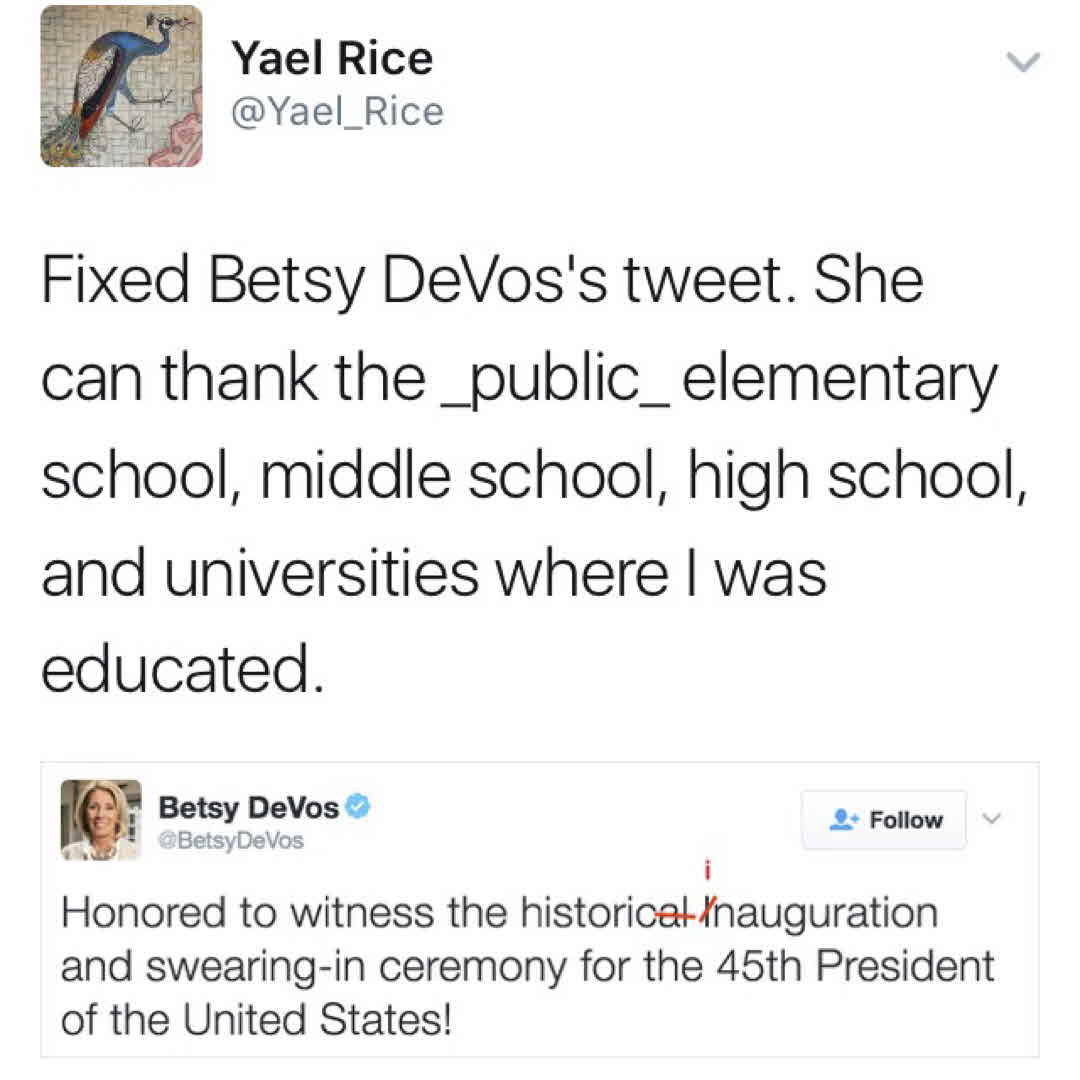Open Betsy DeVos's profile photo
This screenshot has width=1080, height=1080.
[x=100, y=820]
